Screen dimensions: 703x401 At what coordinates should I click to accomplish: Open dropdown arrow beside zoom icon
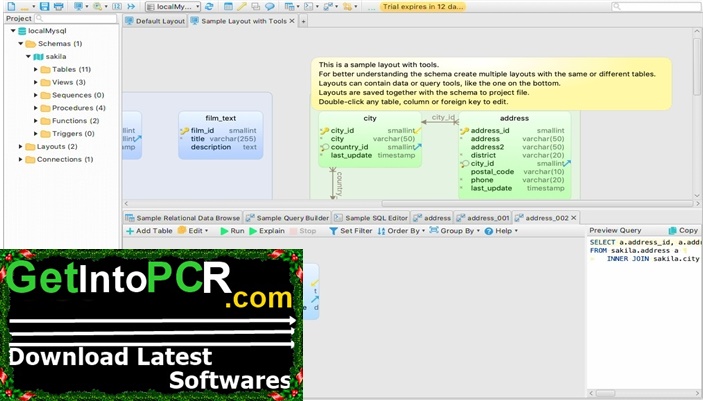(106, 6)
